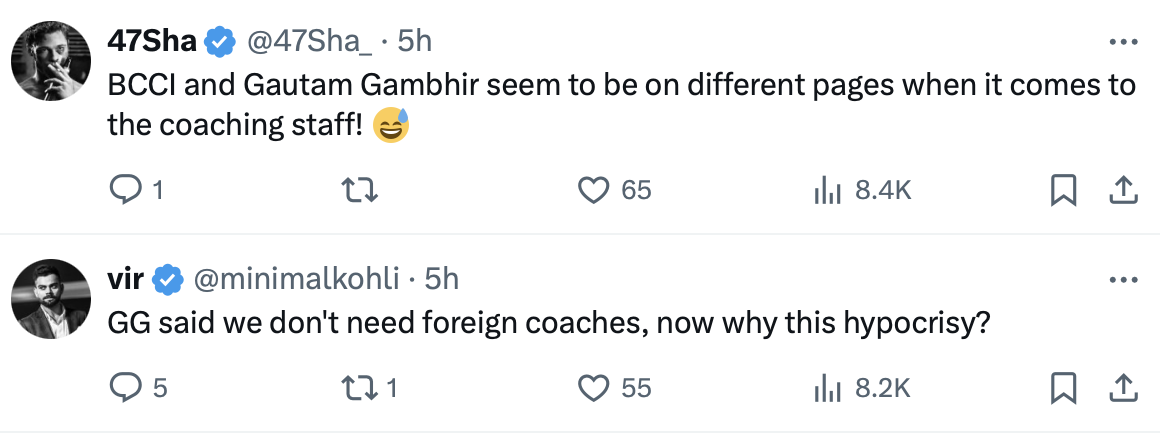Screen dimensions: 1160x436
Task: Open the 5h timestamp on vir's tweet
Action: [x=442, y=279]
